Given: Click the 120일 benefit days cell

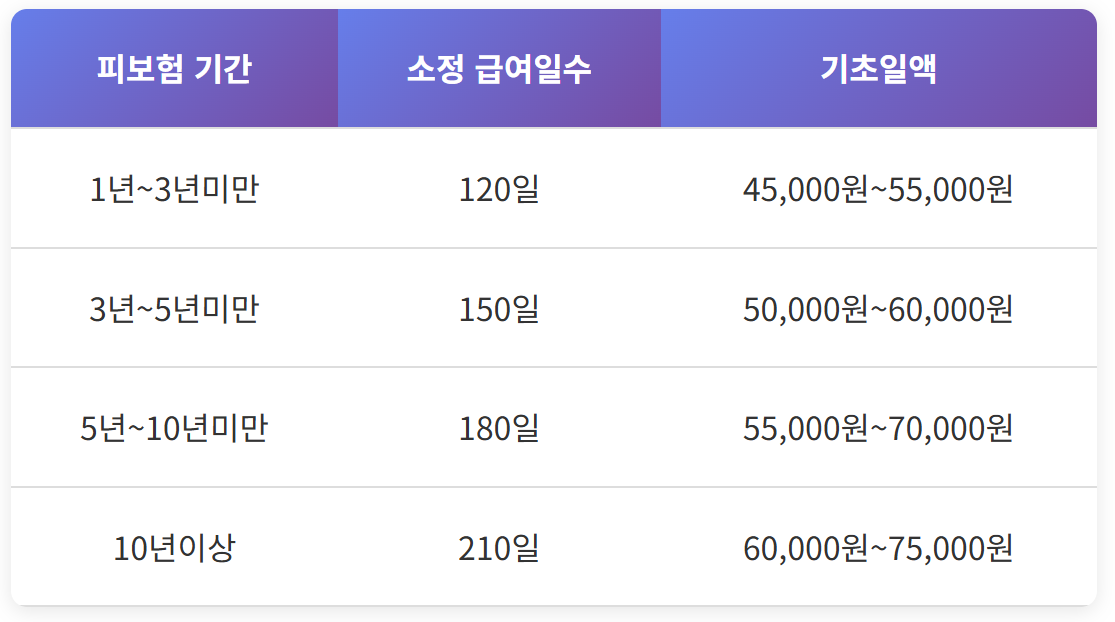Looking at the screenshot, I should 499,189.
